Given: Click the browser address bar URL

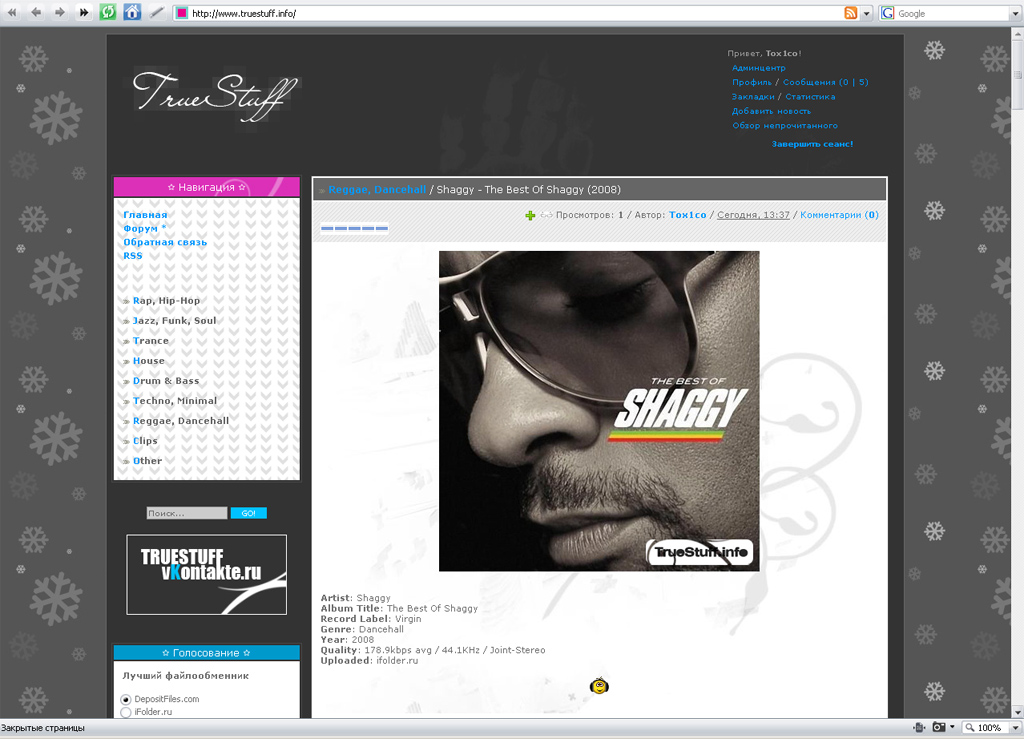Looking at the screenshot, I should click(244, 13).
